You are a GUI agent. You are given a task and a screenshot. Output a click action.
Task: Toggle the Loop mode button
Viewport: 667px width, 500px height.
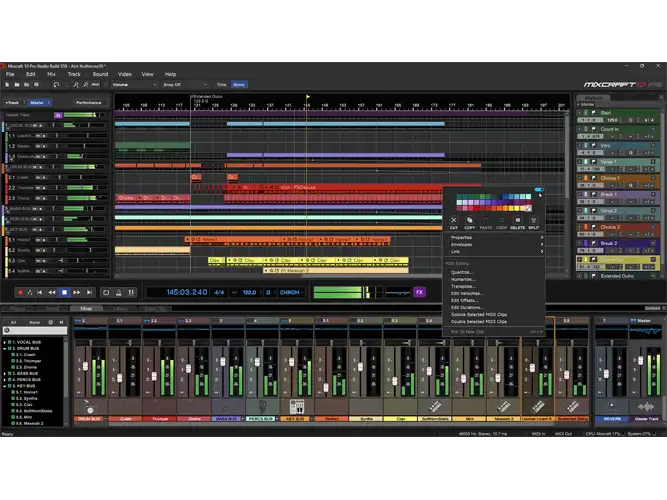pyautogui.click(x=106, y=292)
